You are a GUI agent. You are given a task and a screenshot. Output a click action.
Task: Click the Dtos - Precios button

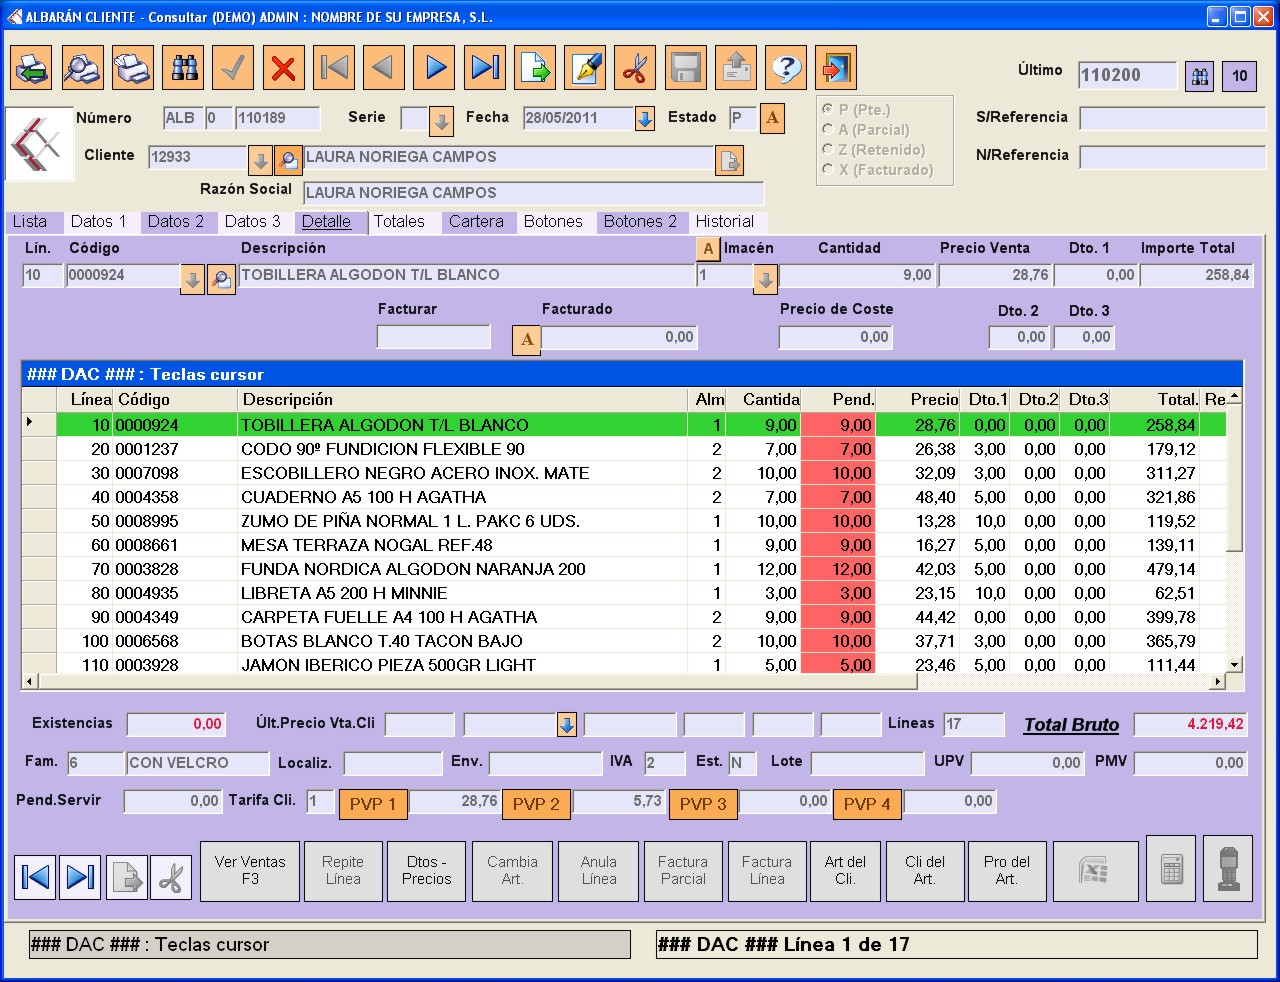[x=427, y=871]
